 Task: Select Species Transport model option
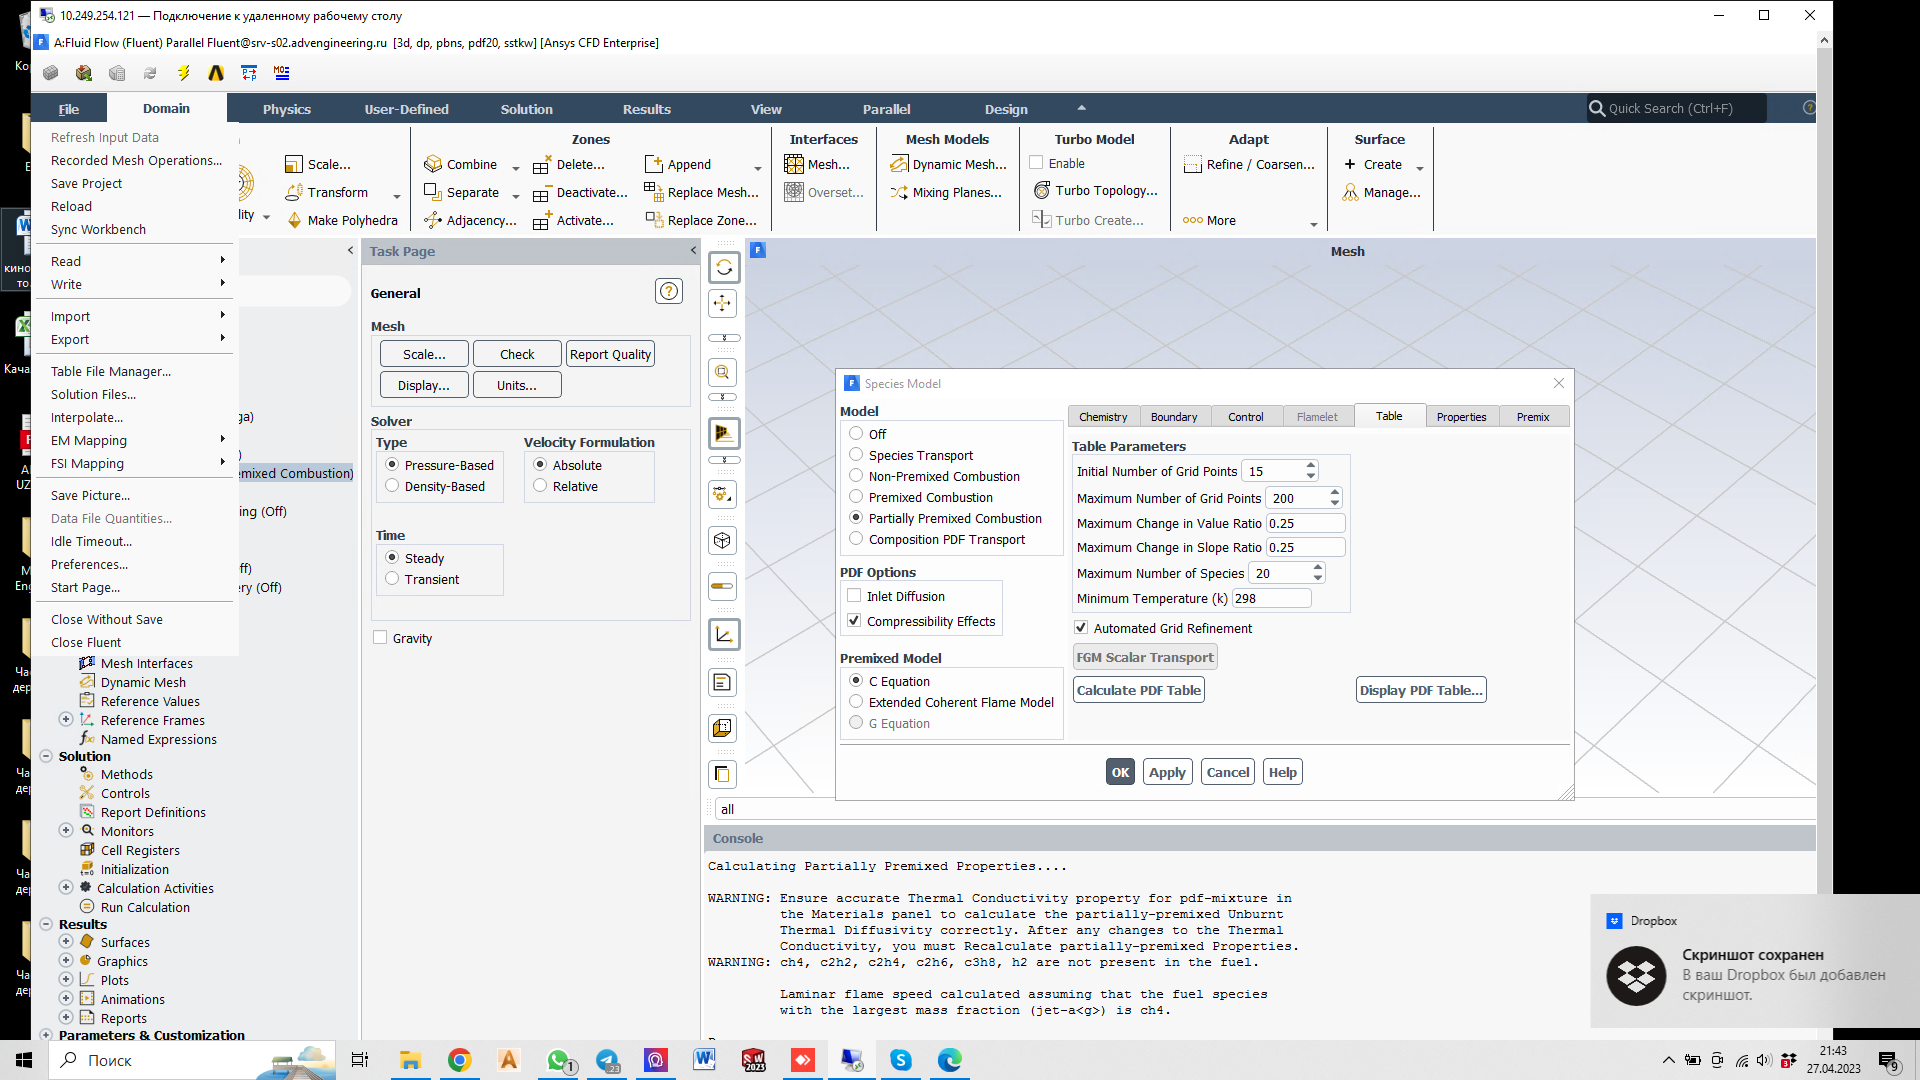tap(856, 455)
